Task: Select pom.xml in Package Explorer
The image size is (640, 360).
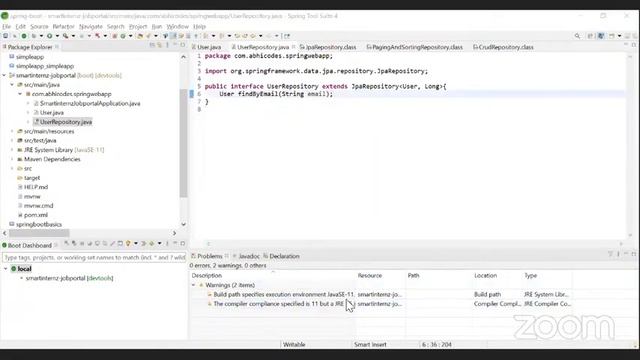Action: (x=36, y=215)
